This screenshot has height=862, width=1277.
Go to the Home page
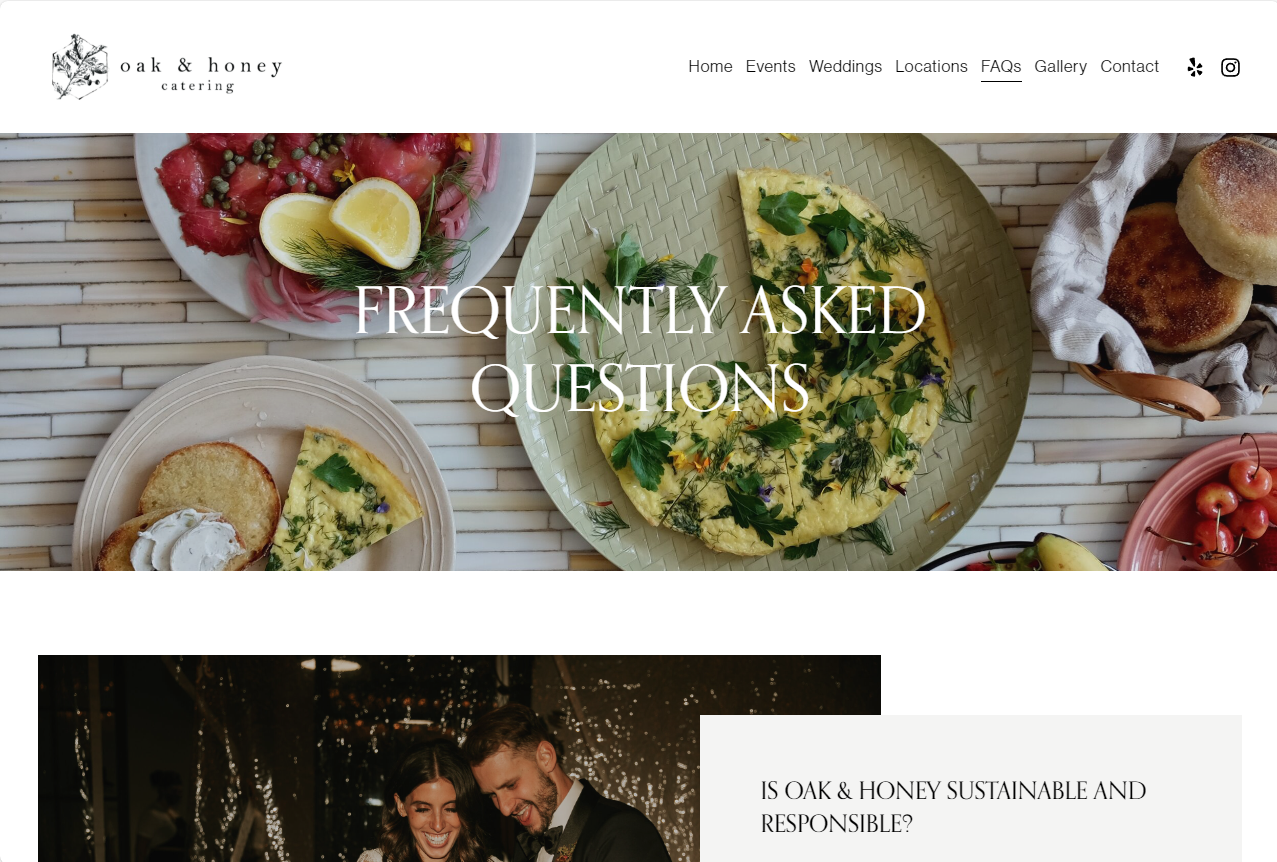[x=710, y=66]
